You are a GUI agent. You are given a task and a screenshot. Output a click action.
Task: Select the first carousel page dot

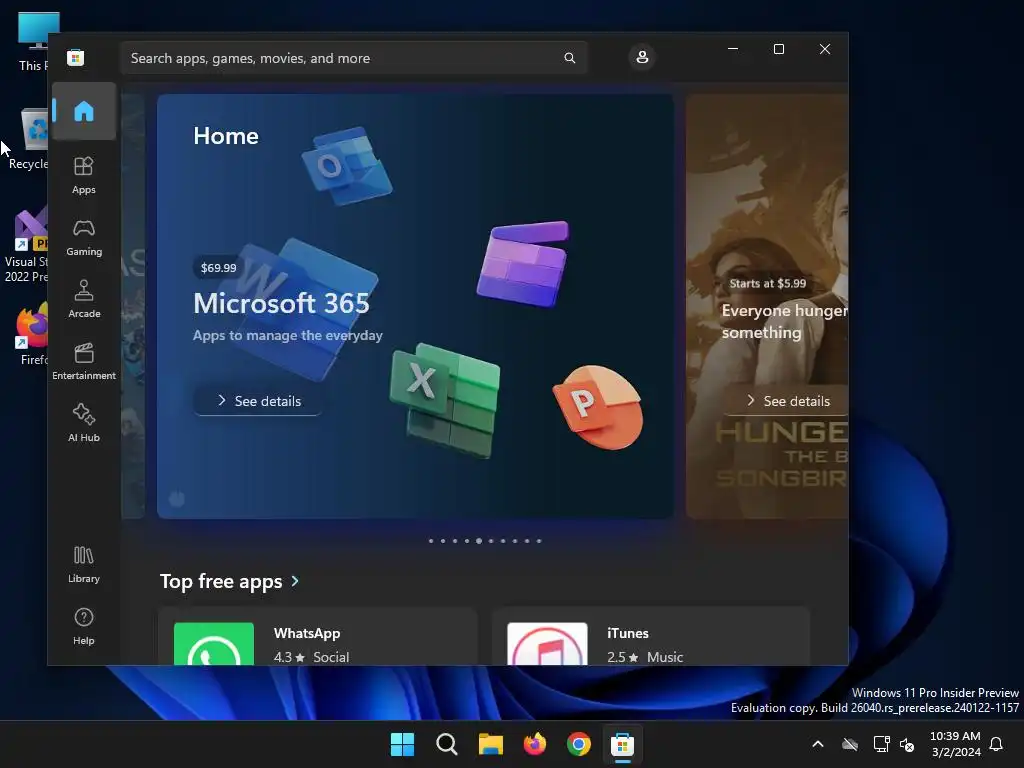coord(431,541)
